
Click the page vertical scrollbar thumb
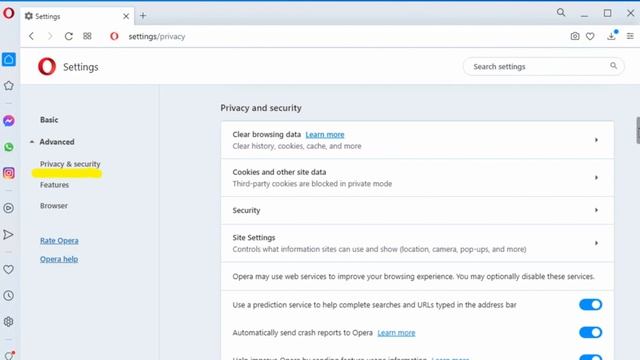click(x=638, y=130)
